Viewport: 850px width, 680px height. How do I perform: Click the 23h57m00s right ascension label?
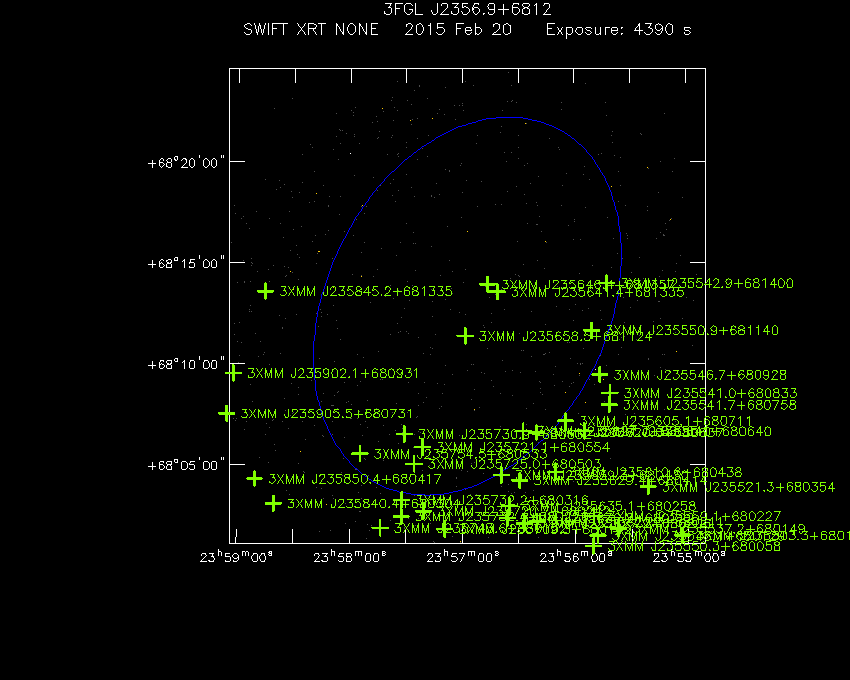pyautogui.click(x=462, y=557)
